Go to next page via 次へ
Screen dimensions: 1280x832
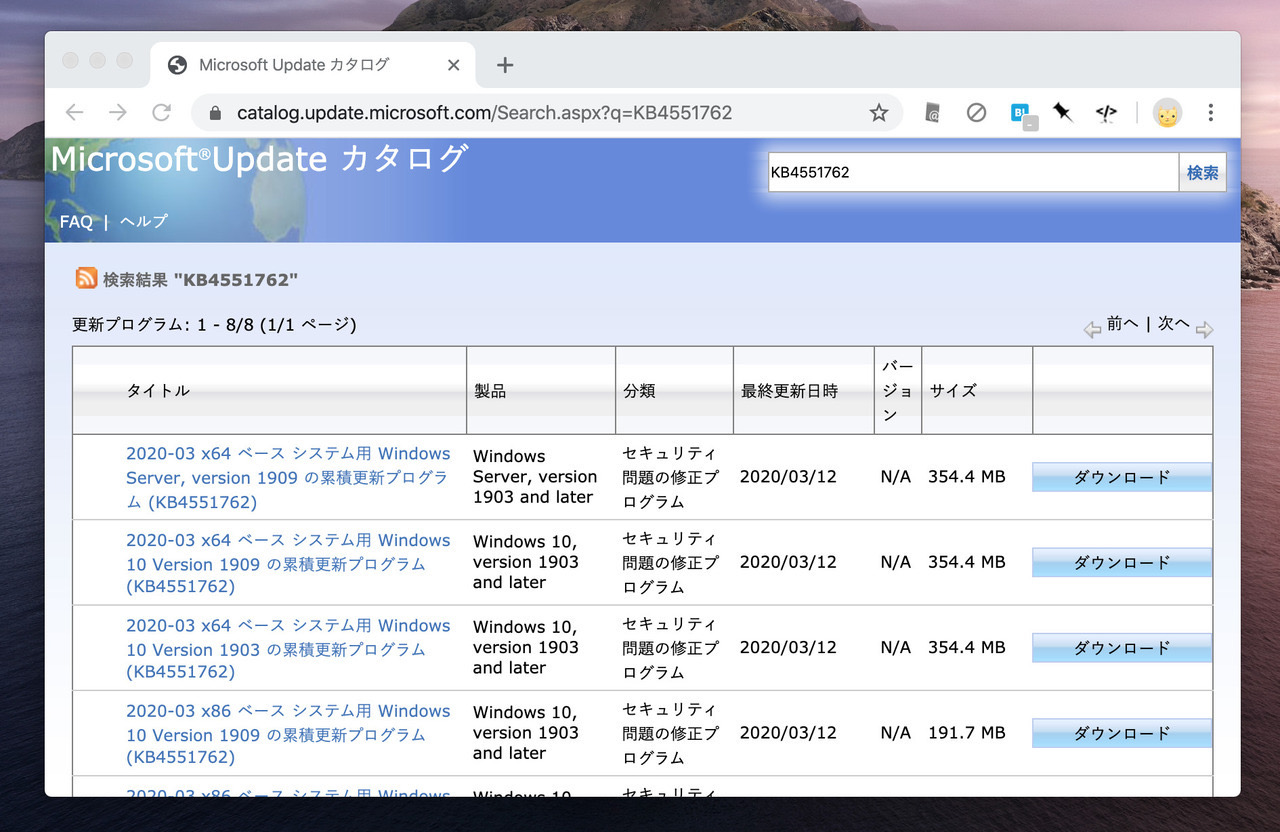tap(1174, 324)
